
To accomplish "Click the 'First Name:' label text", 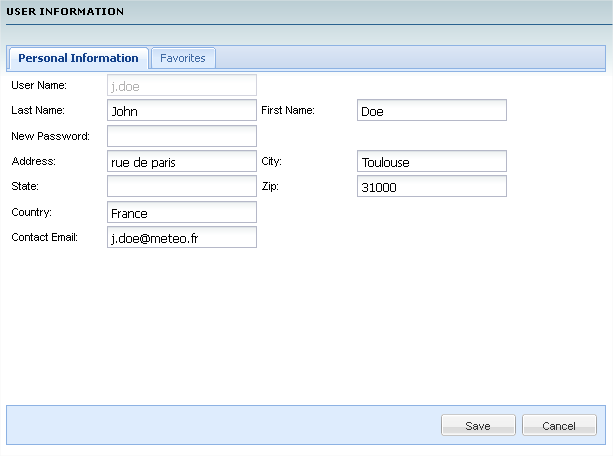I will tap(288, 110).
